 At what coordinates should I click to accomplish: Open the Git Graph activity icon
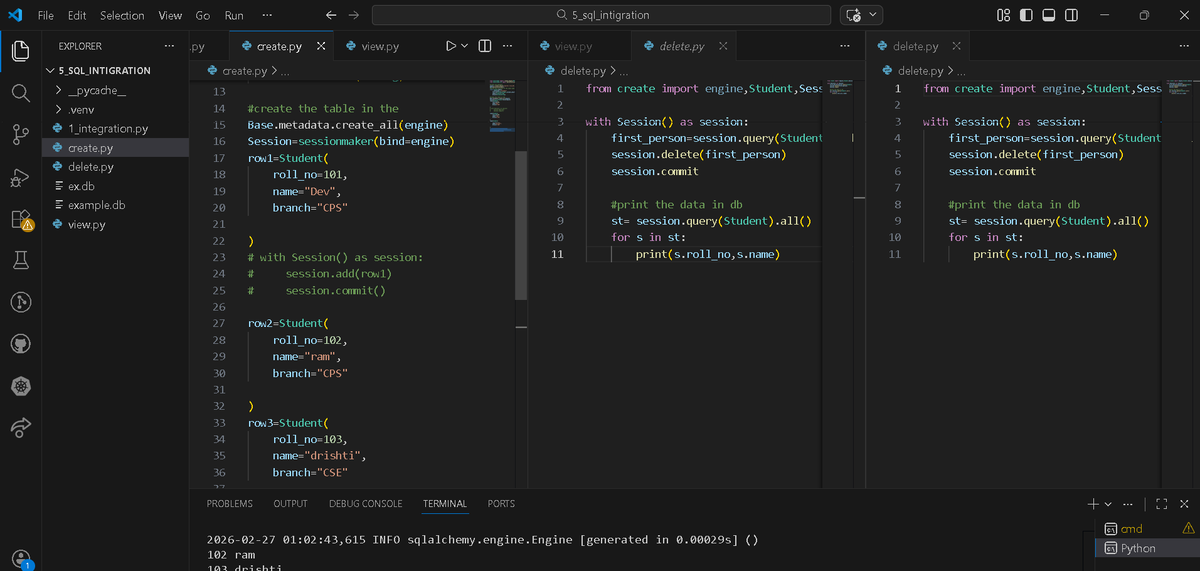coord(22,302)
